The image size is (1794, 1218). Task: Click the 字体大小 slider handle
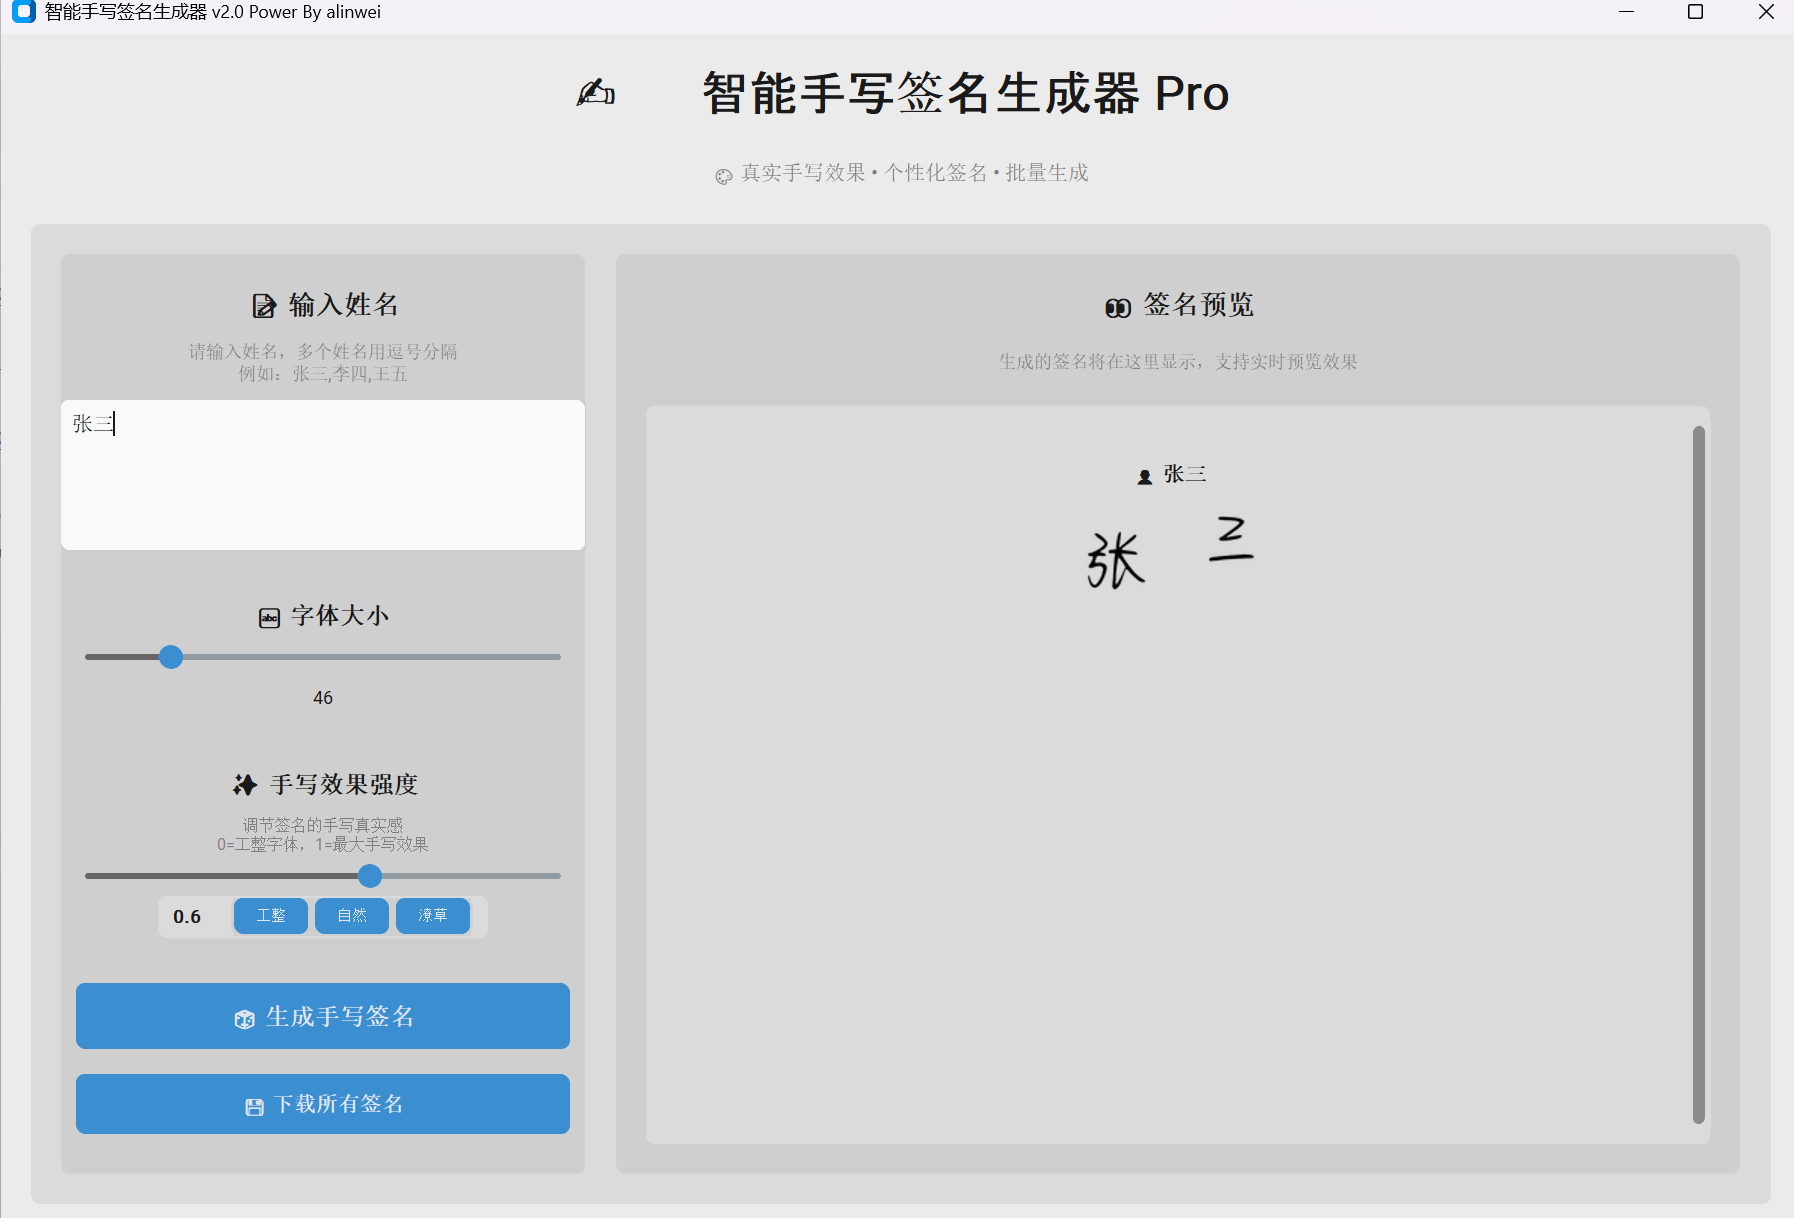point(171,657)
